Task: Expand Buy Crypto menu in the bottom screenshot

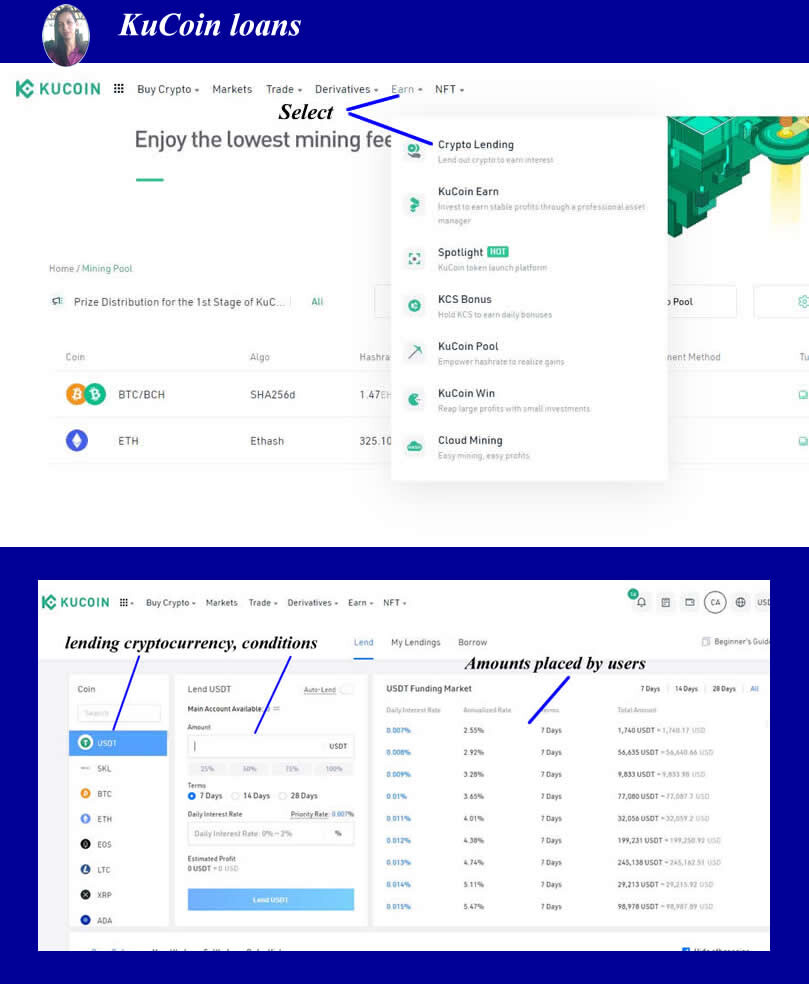Action: 171,602
